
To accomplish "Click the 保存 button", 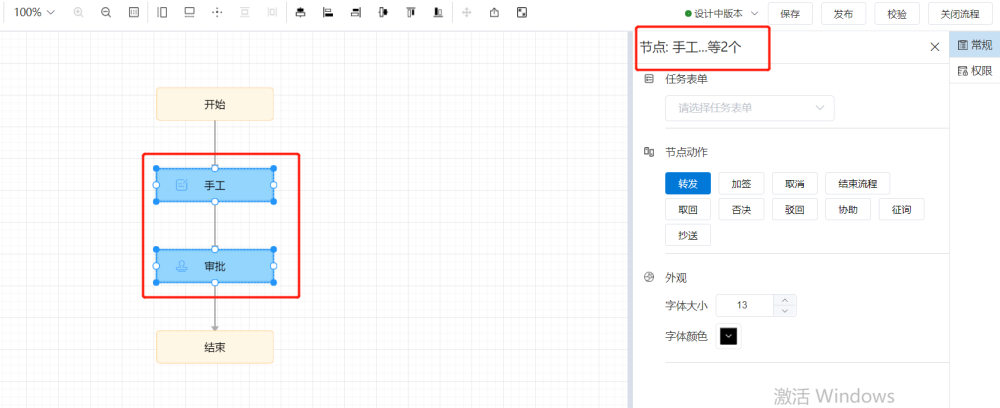I will pyautogui.click(x=790, y=14).
